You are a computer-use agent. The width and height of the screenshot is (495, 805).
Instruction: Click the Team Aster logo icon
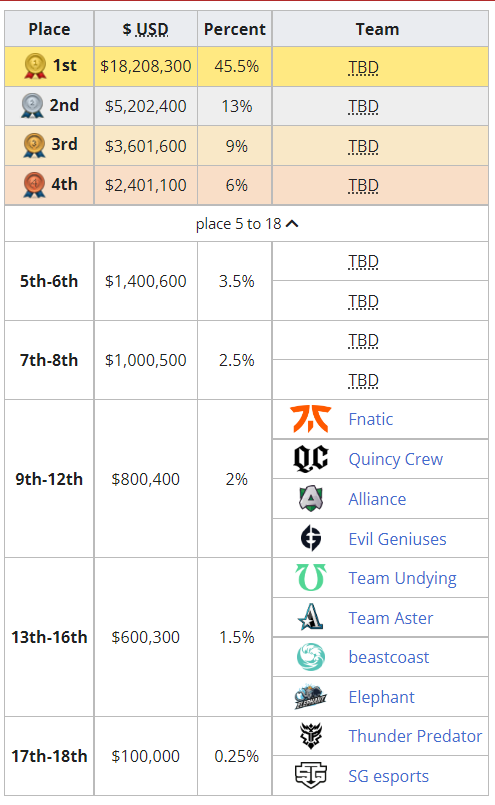click(311, 617)
